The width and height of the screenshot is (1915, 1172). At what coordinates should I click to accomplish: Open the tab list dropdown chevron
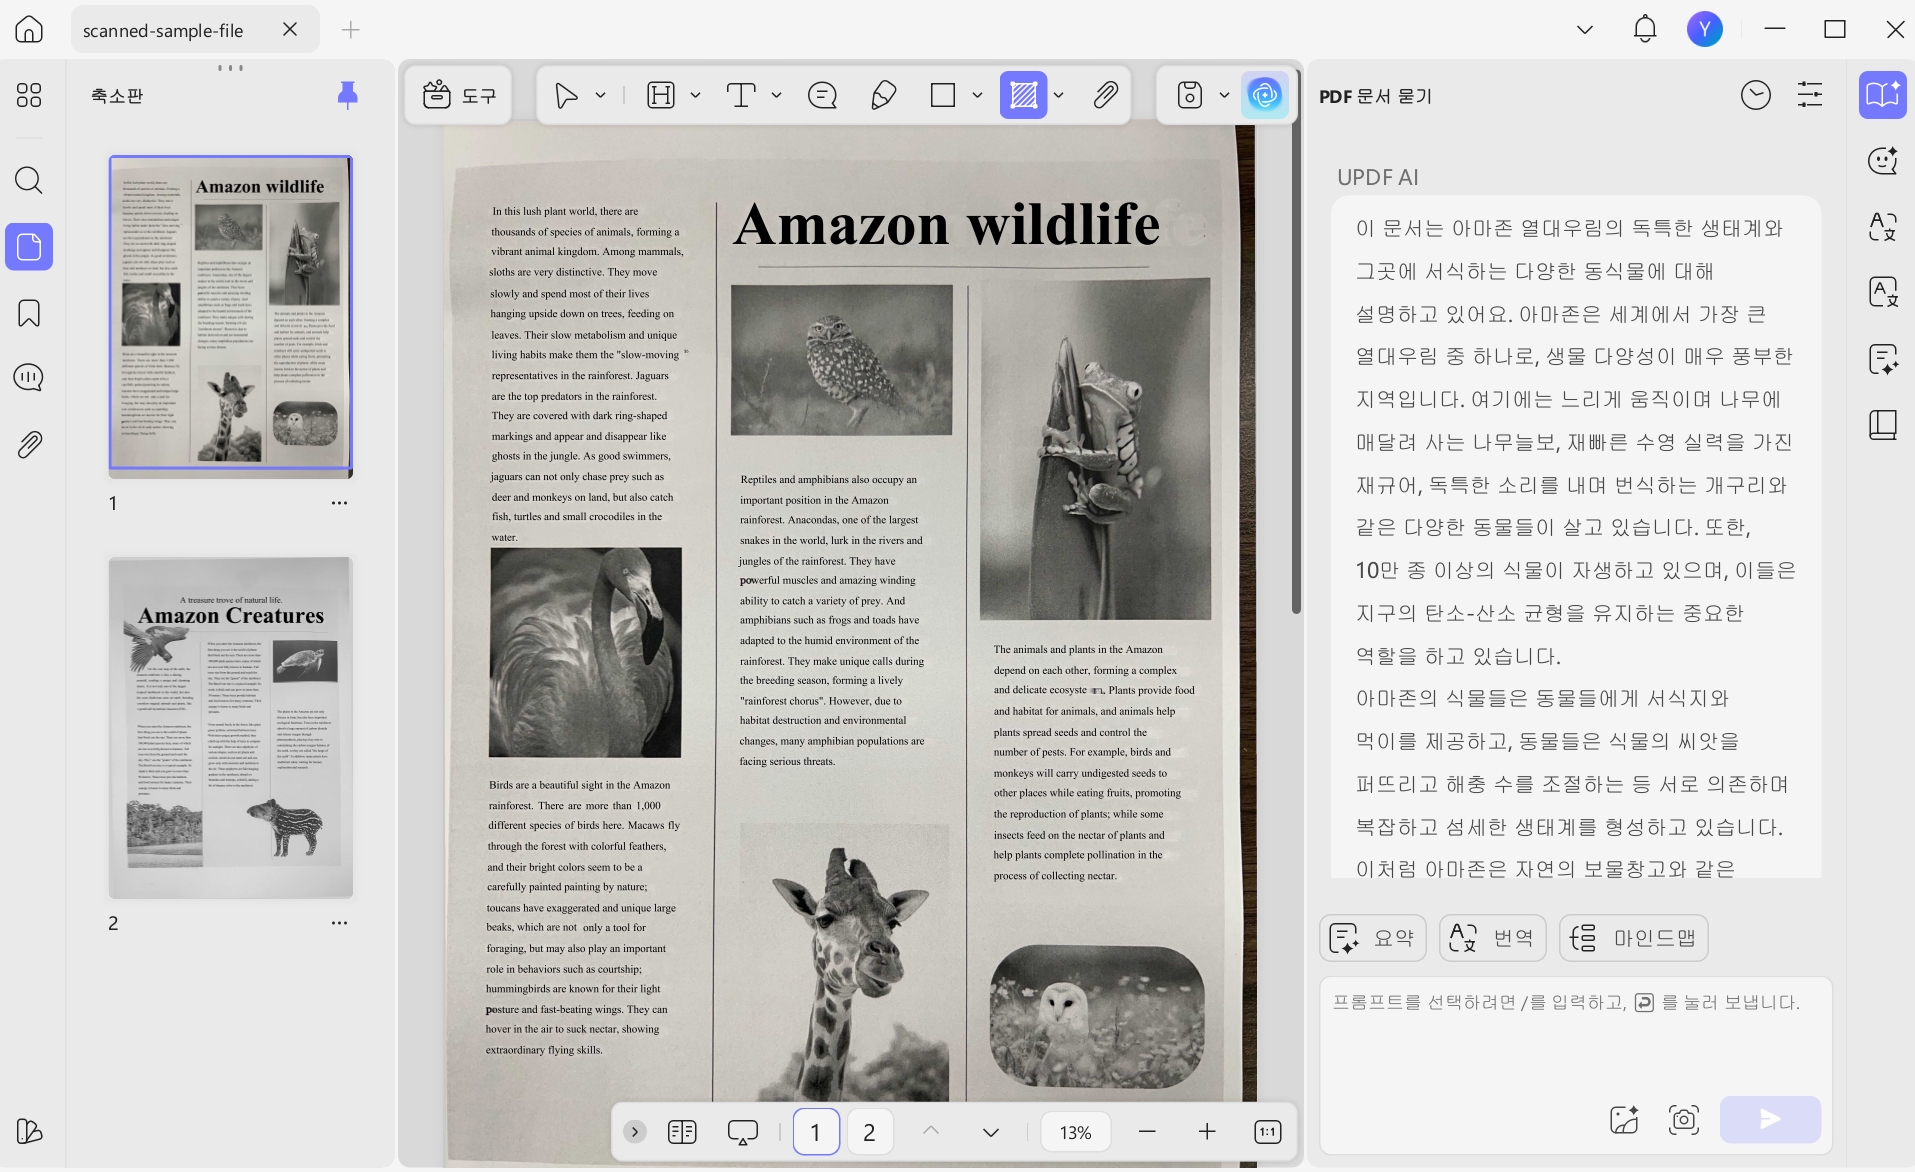point(1585,30)
